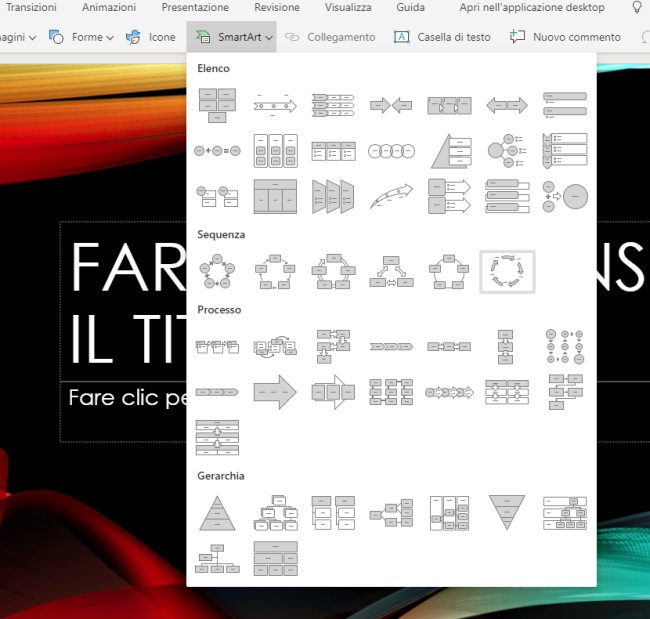Open the Immagini dropdown arrow
The height and width of the screenshot is (619, 650).
click(32, 38)
